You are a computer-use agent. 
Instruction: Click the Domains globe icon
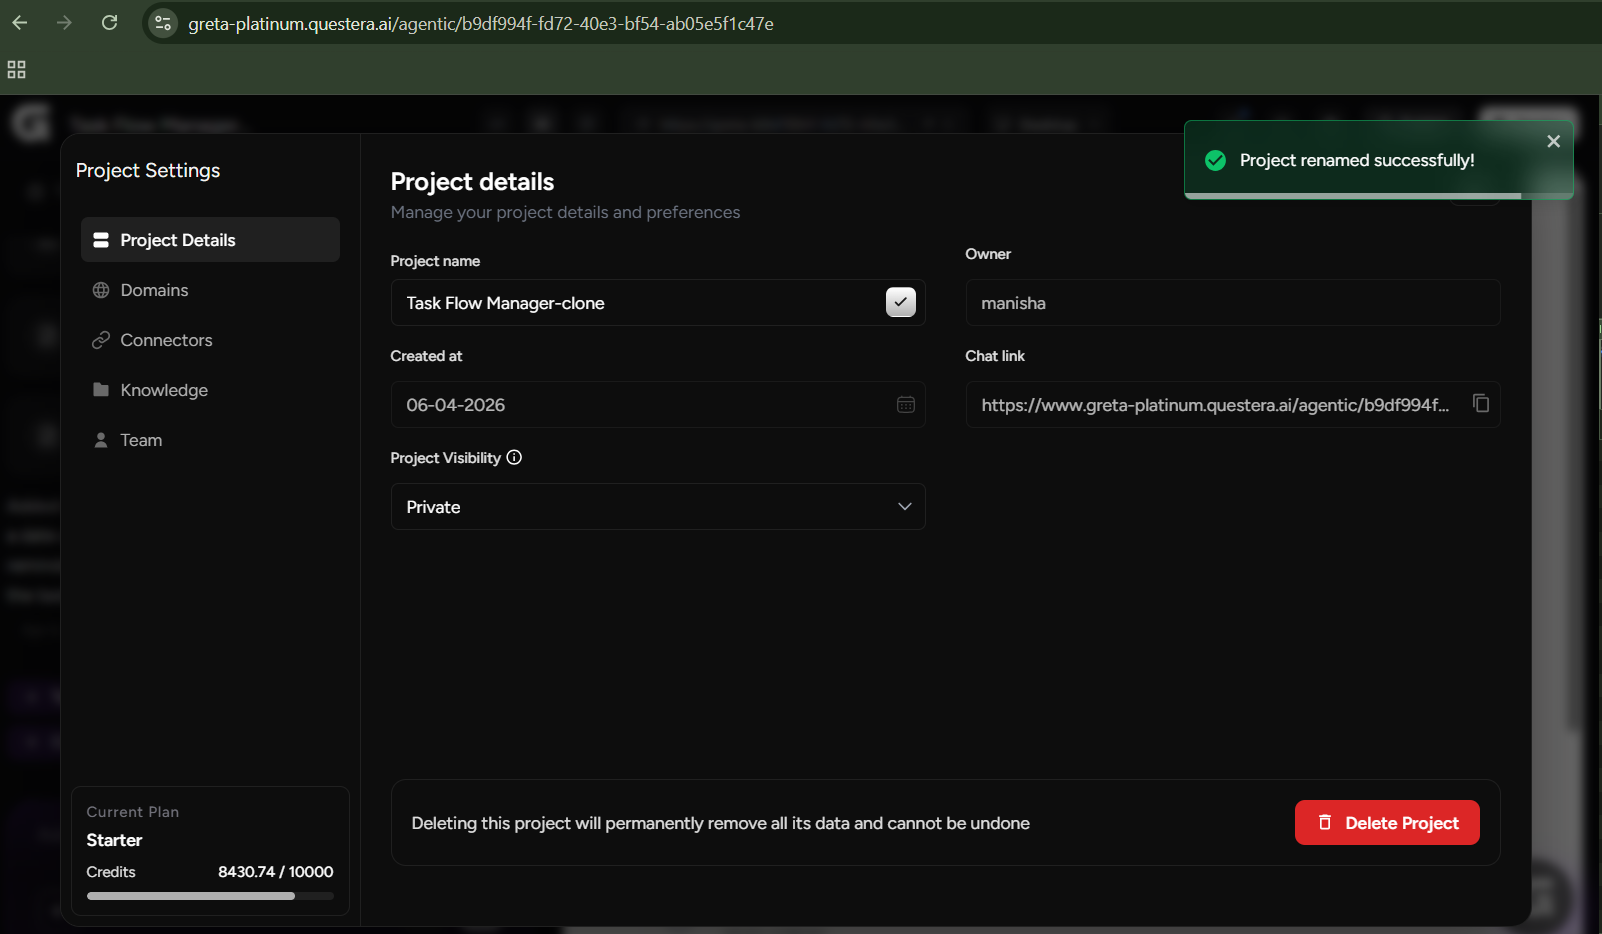pos(101,290)
